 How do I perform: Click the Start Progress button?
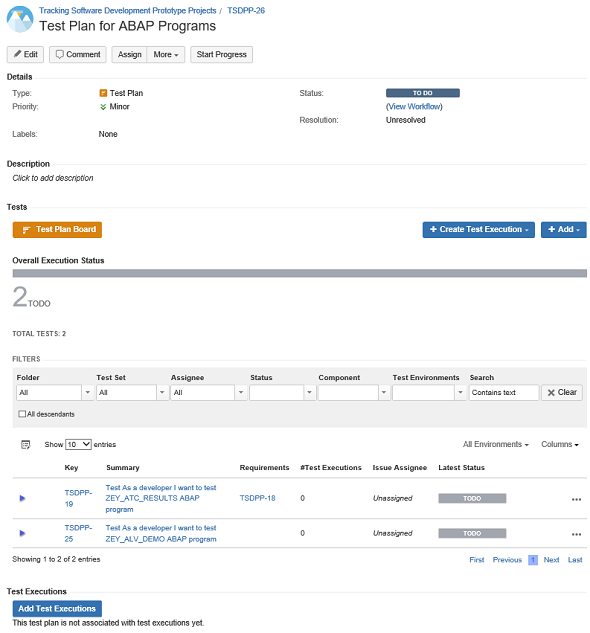[x=221, y=54]
